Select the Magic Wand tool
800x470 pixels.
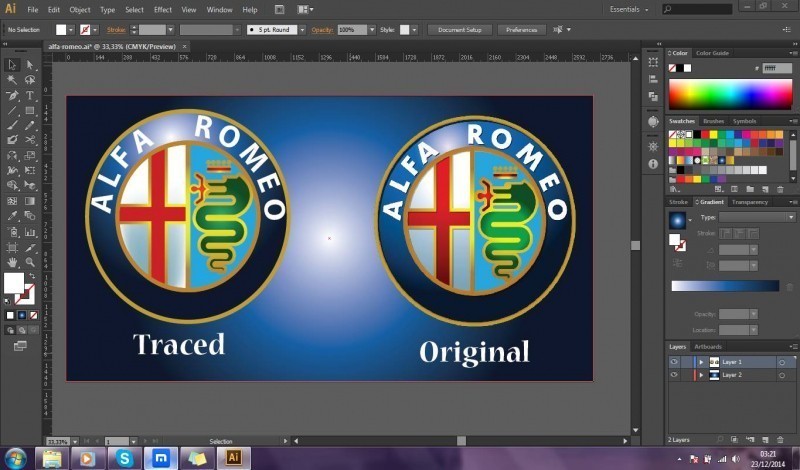pos(12,80)
